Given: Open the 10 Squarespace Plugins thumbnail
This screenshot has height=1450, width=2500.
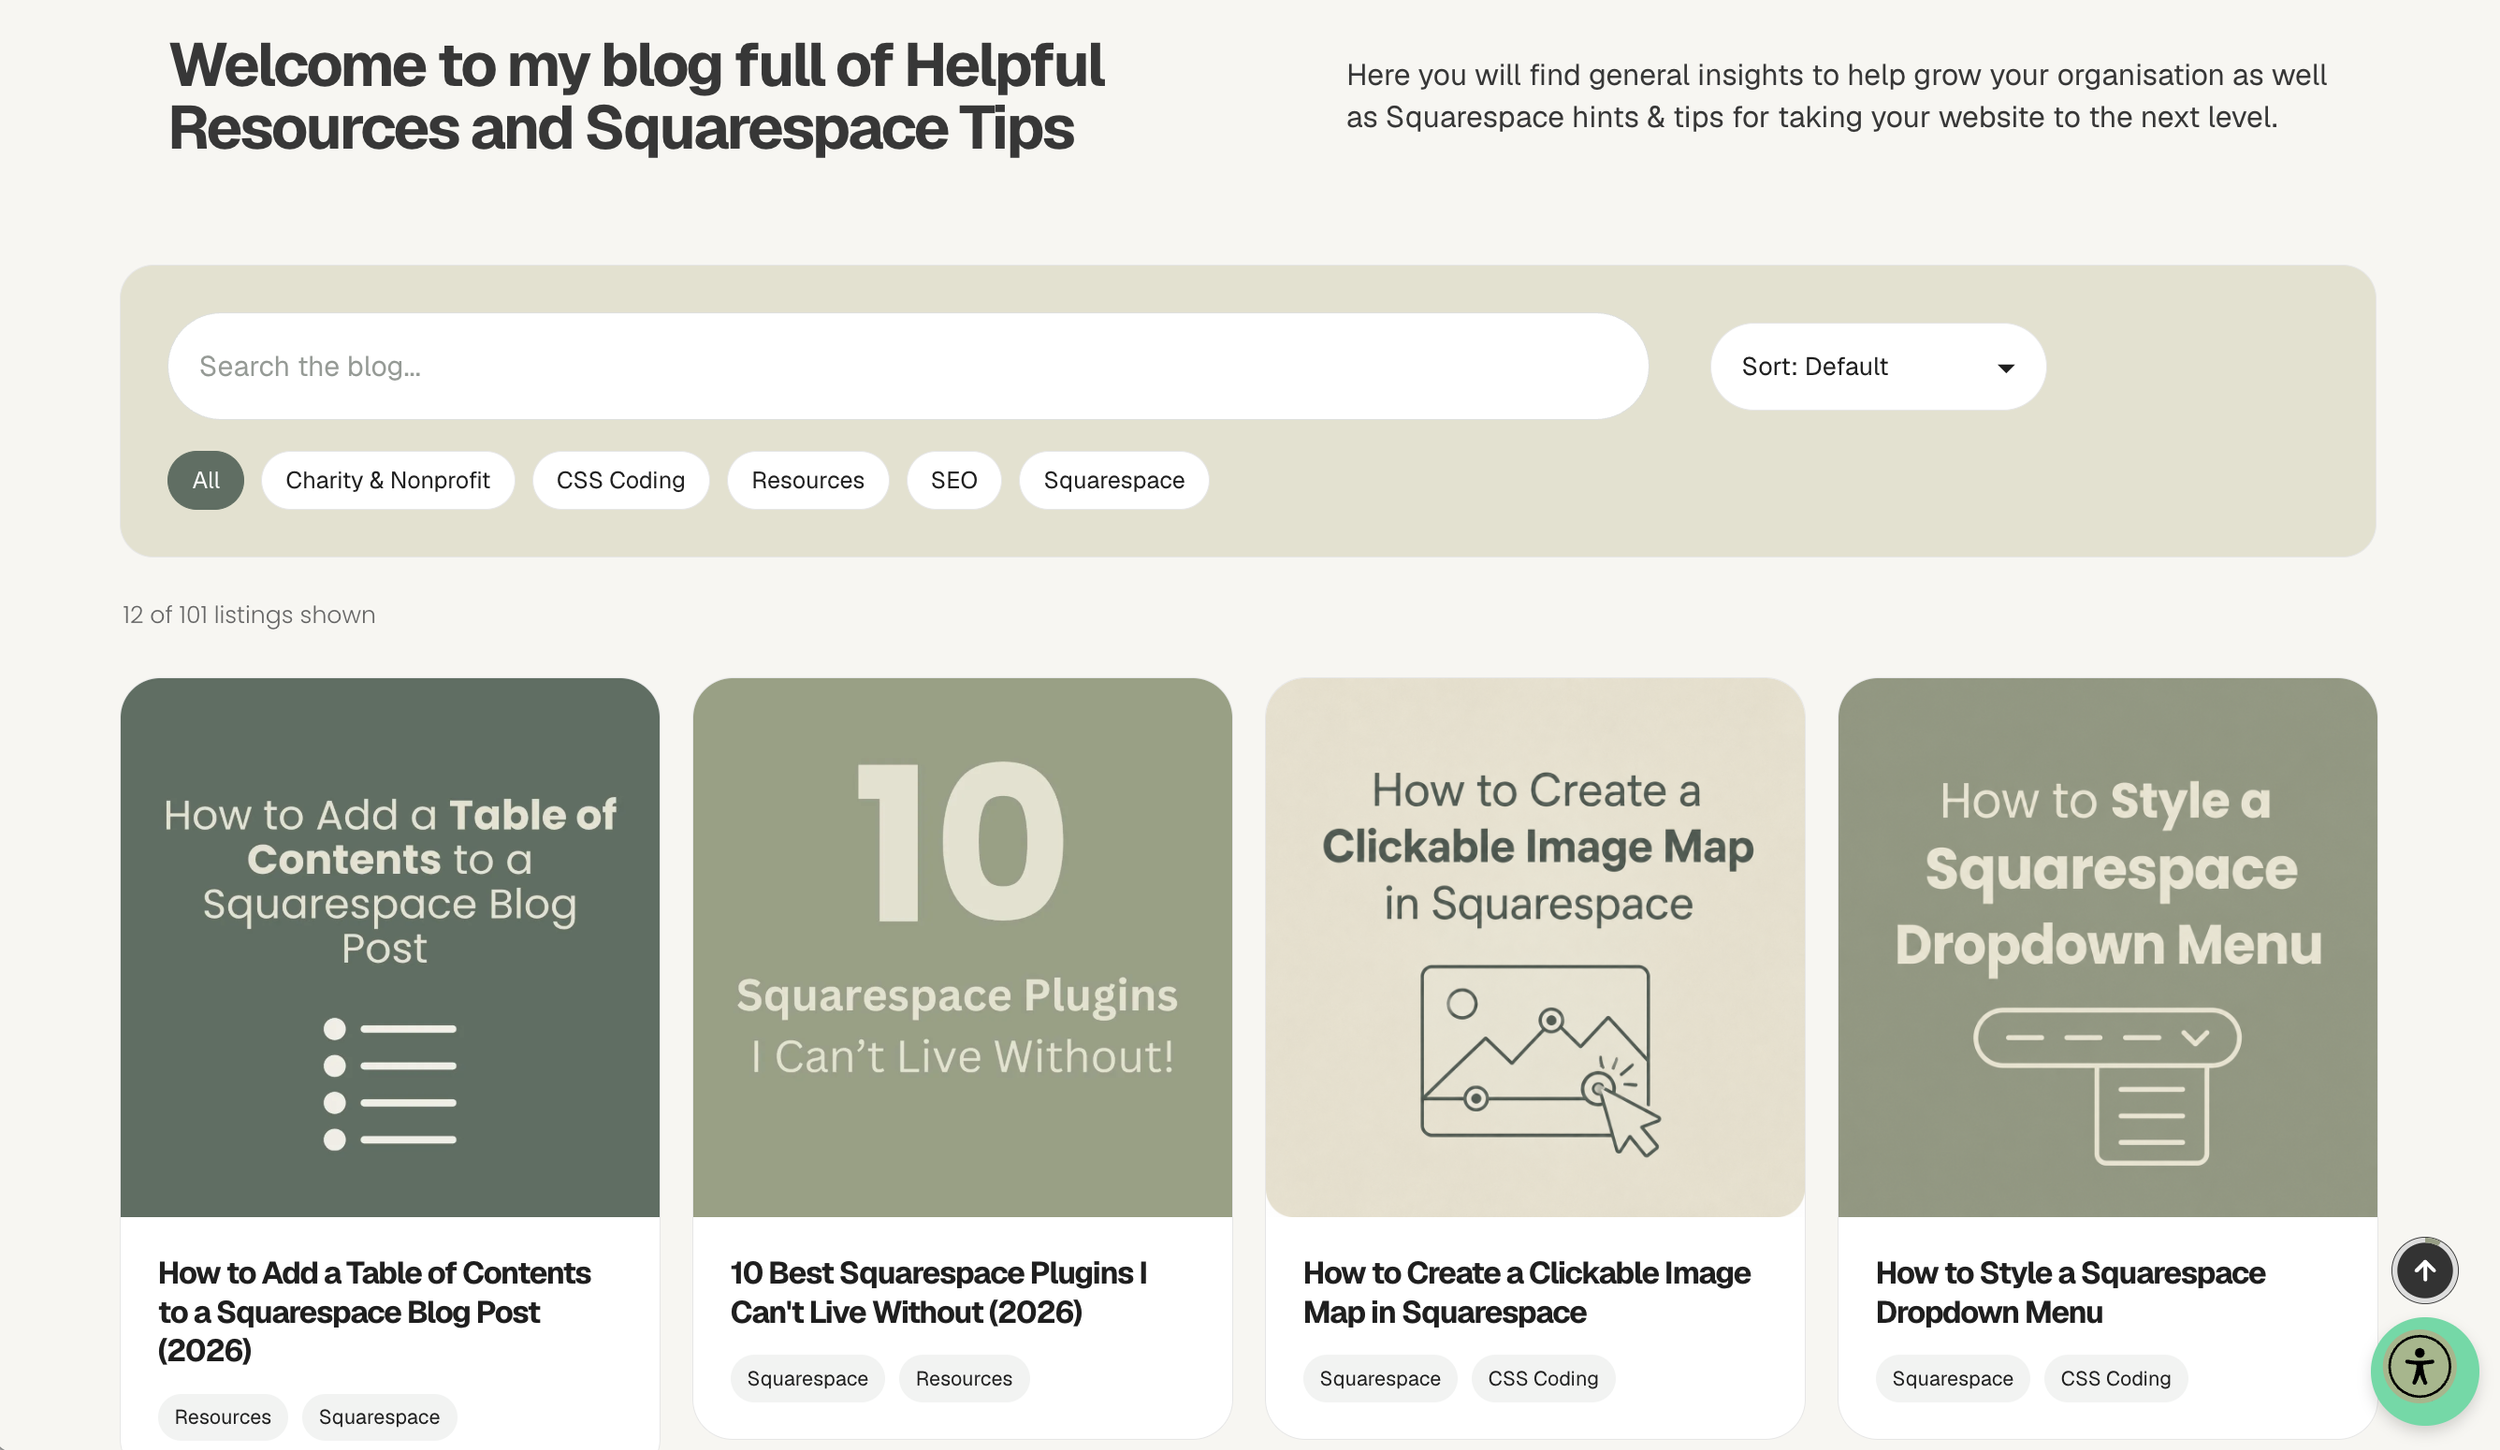Looking at the screenshot, I should (x=962, y=947).
